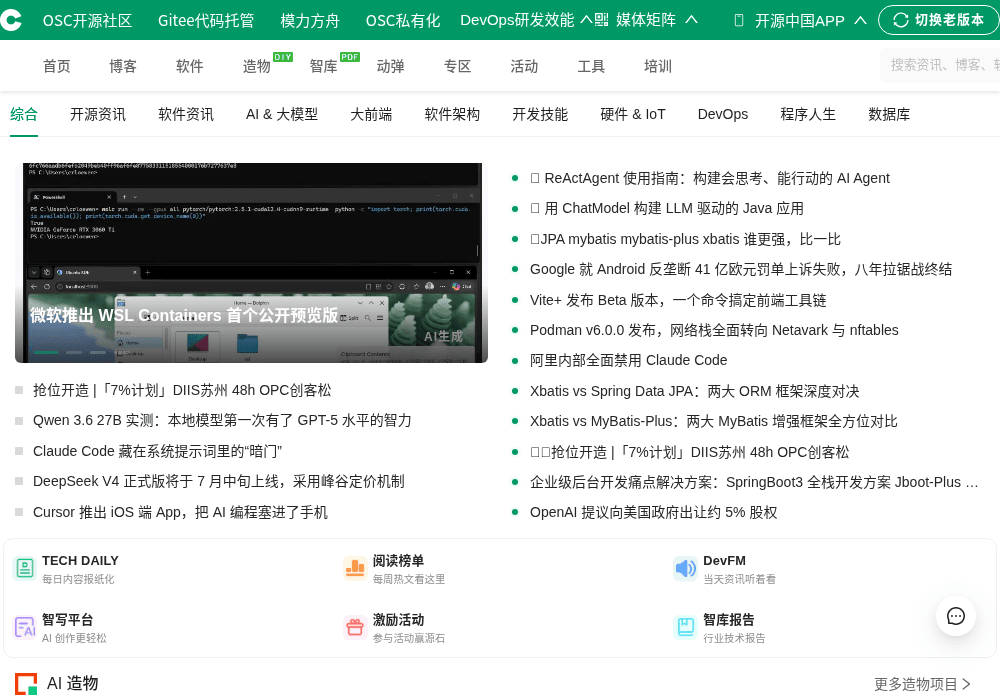
Task: Open 企业级后台开发痛点解决方案 Jboot-Plus article
Action: 754,482
